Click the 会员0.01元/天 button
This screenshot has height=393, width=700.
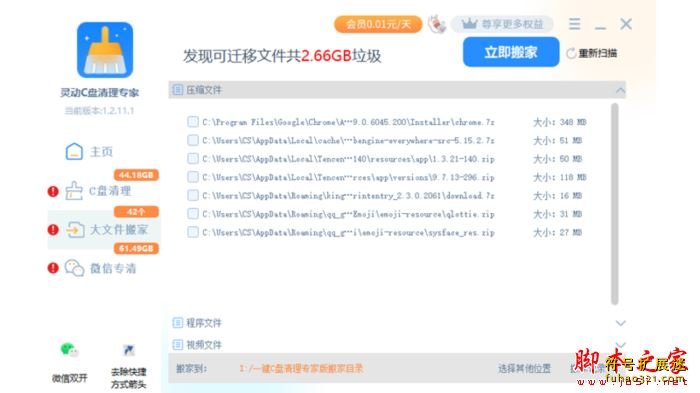pos(378,24)
